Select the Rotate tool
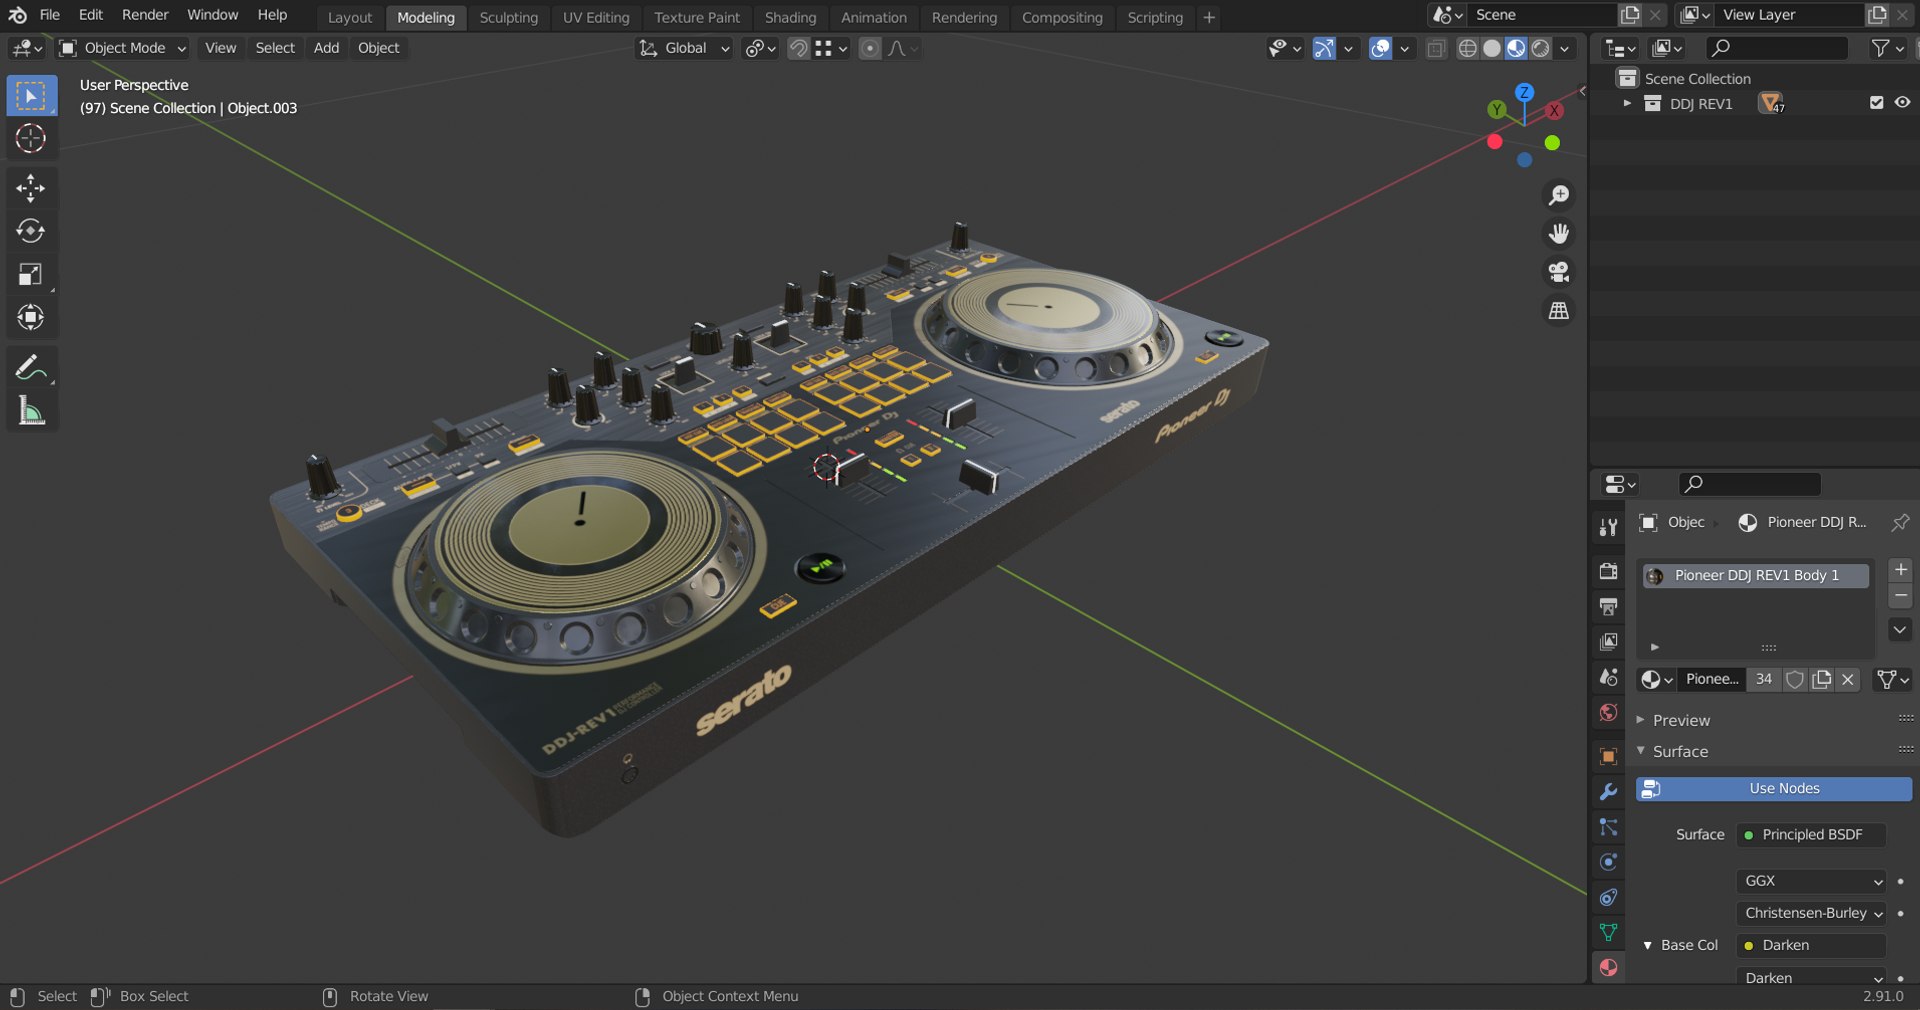Screen dimensions: 1920x1010 (x=31, y=231)
